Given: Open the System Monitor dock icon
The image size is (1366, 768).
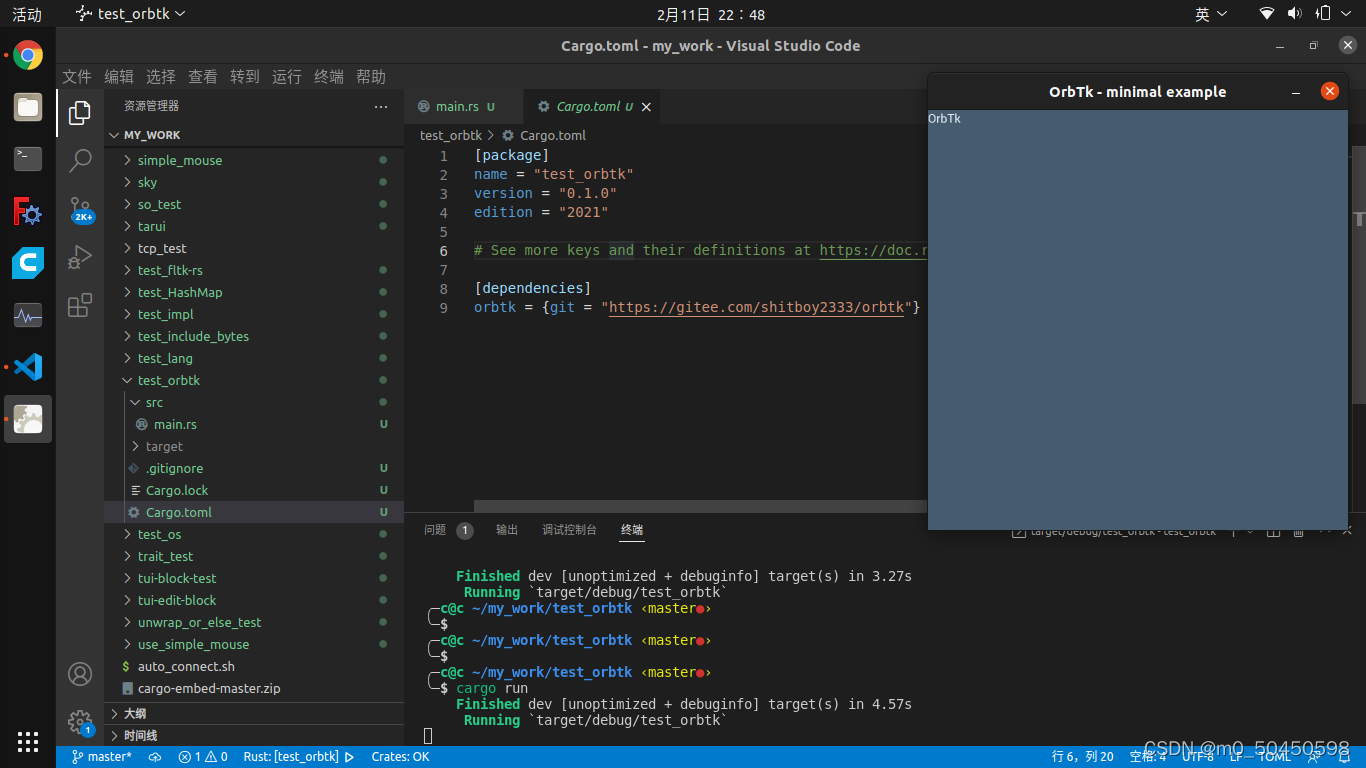Looking at the screenshot, I should (x=28, y=315).
